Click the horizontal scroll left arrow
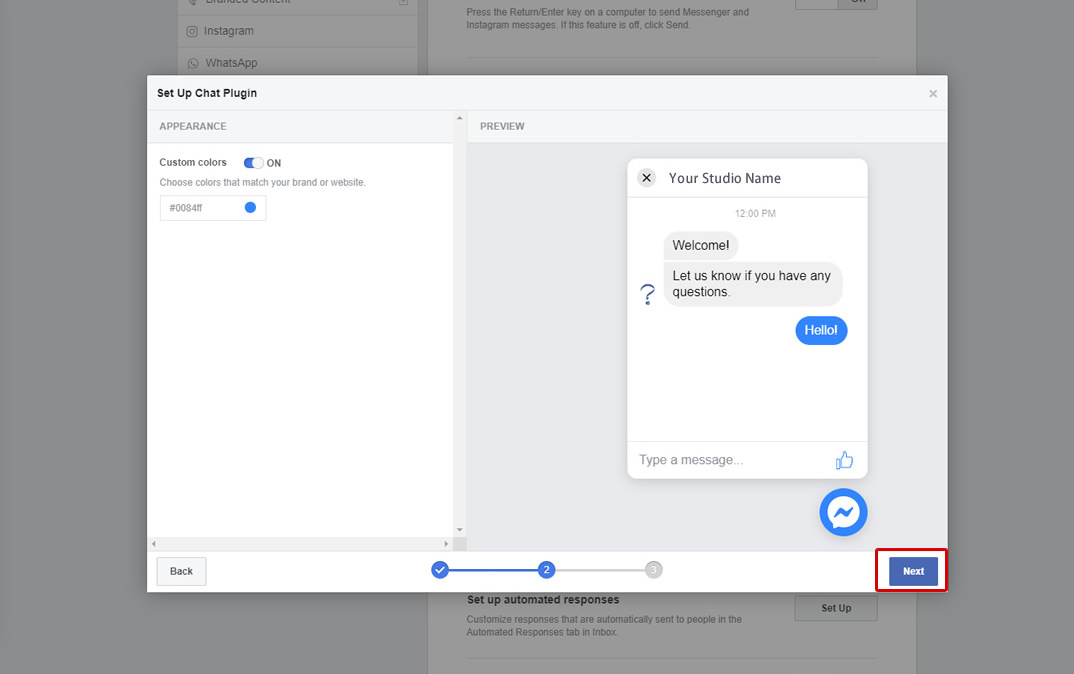The width and height of the screenshot is (1074, 674). [154, 544]
